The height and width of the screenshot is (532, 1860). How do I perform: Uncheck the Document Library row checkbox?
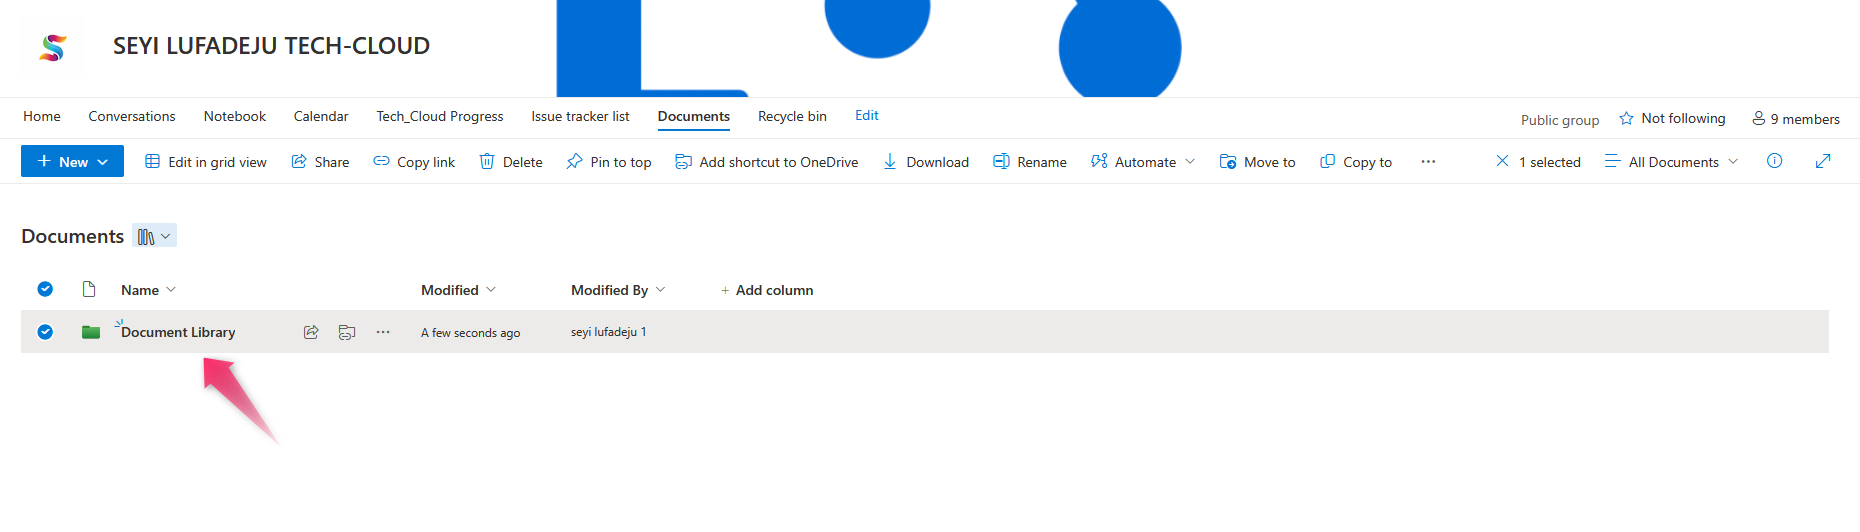[x=45, y=332]
